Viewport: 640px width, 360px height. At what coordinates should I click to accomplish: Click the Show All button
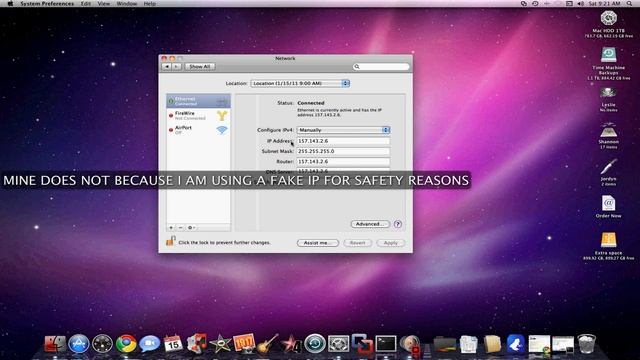pyautogui.click(x=200, y=67)
